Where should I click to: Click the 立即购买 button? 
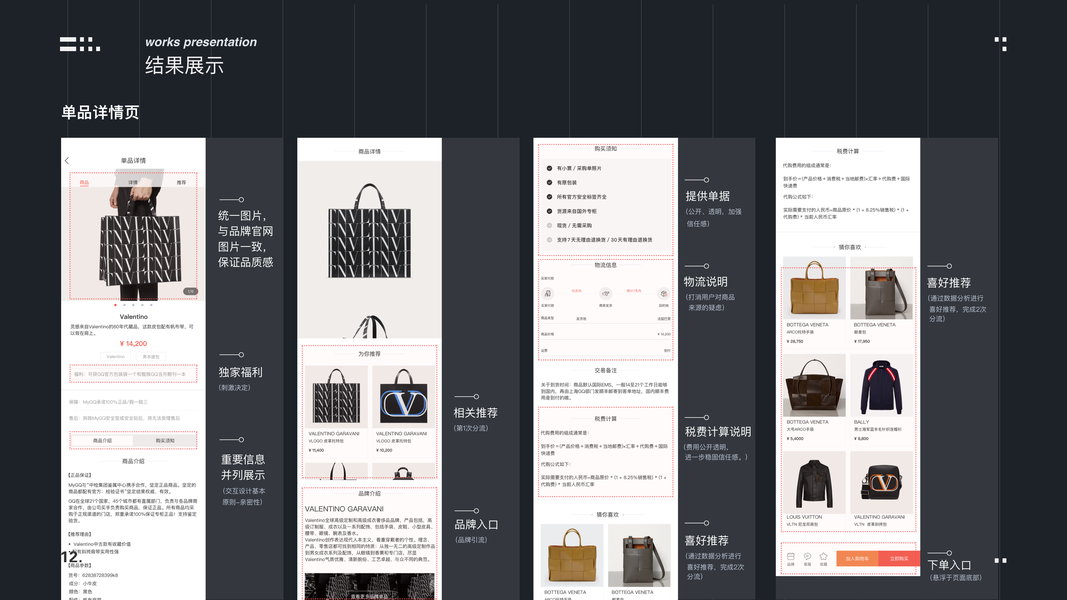[x=899, y=559]
